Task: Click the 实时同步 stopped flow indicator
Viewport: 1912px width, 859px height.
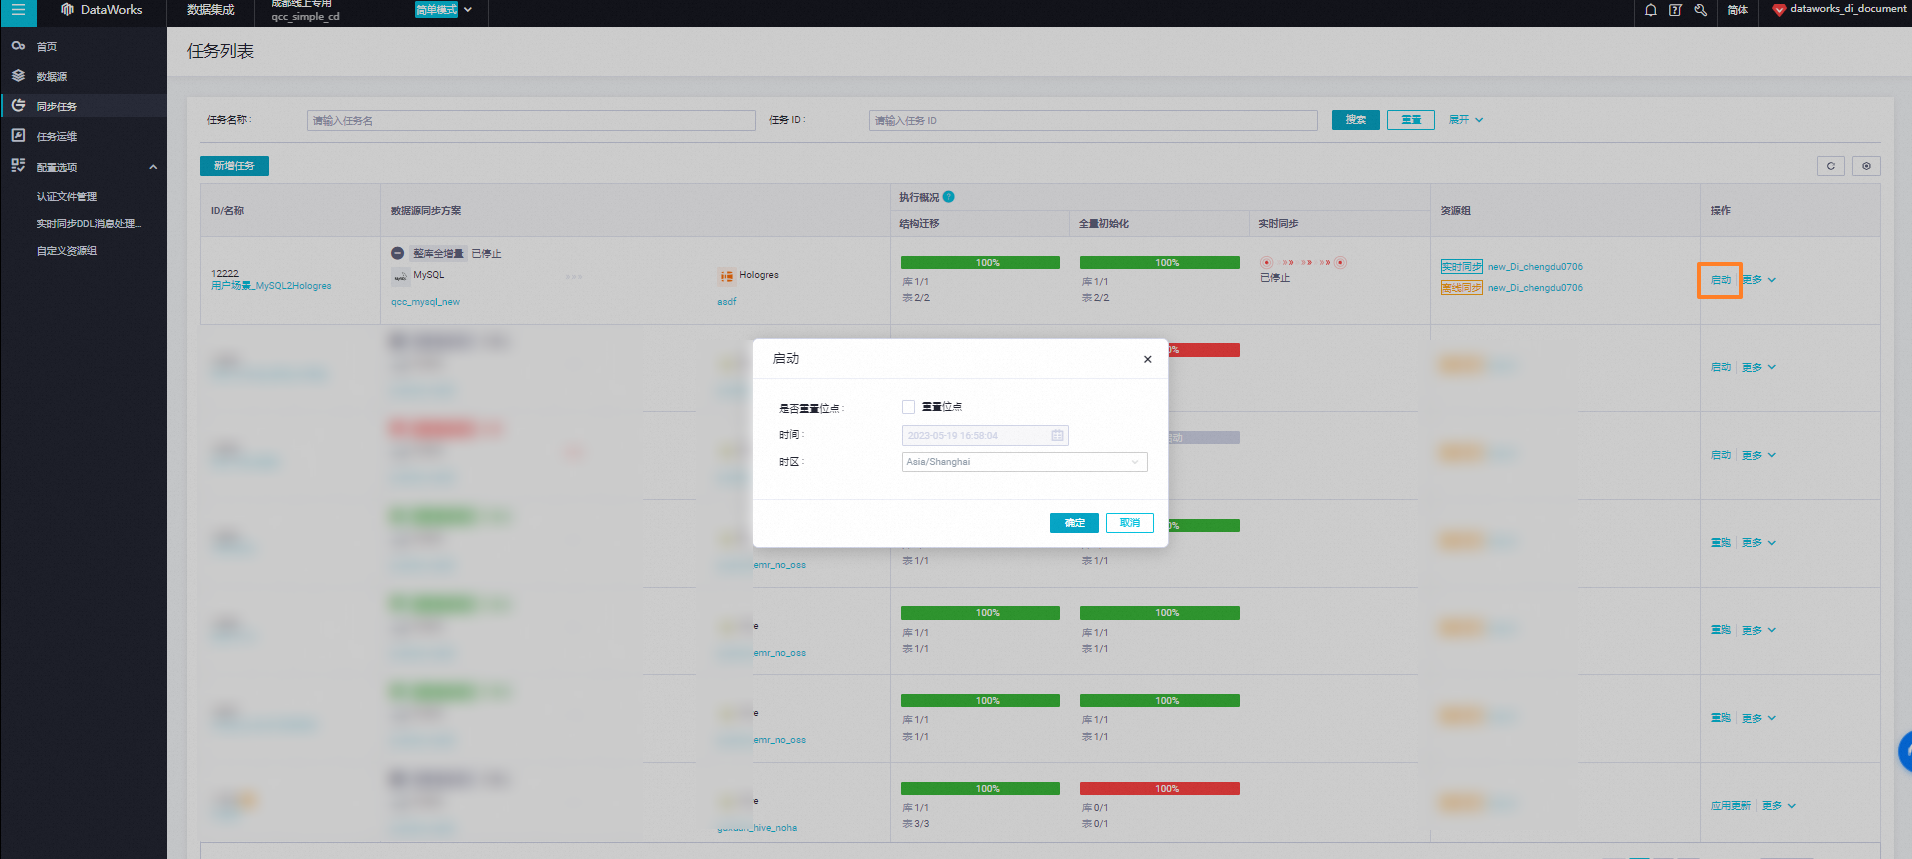Action: point(1303,263)
